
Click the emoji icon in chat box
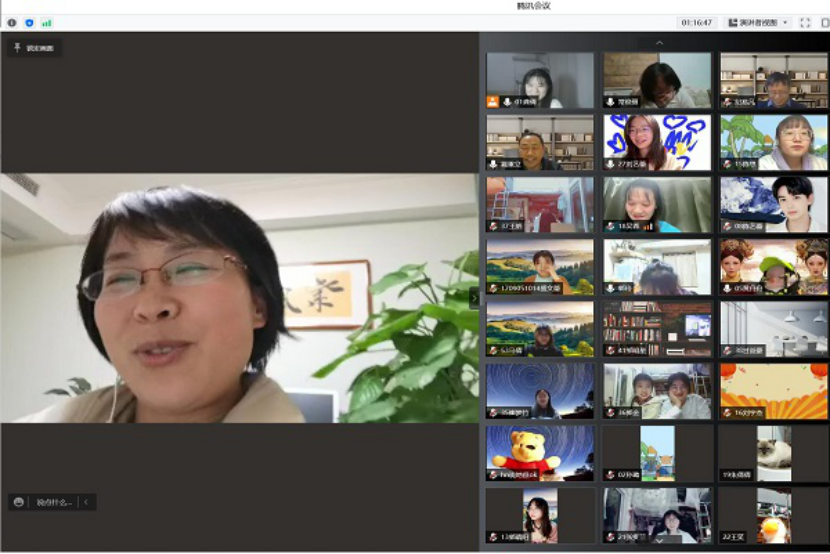pyautogui.click(x=18, y=502)
